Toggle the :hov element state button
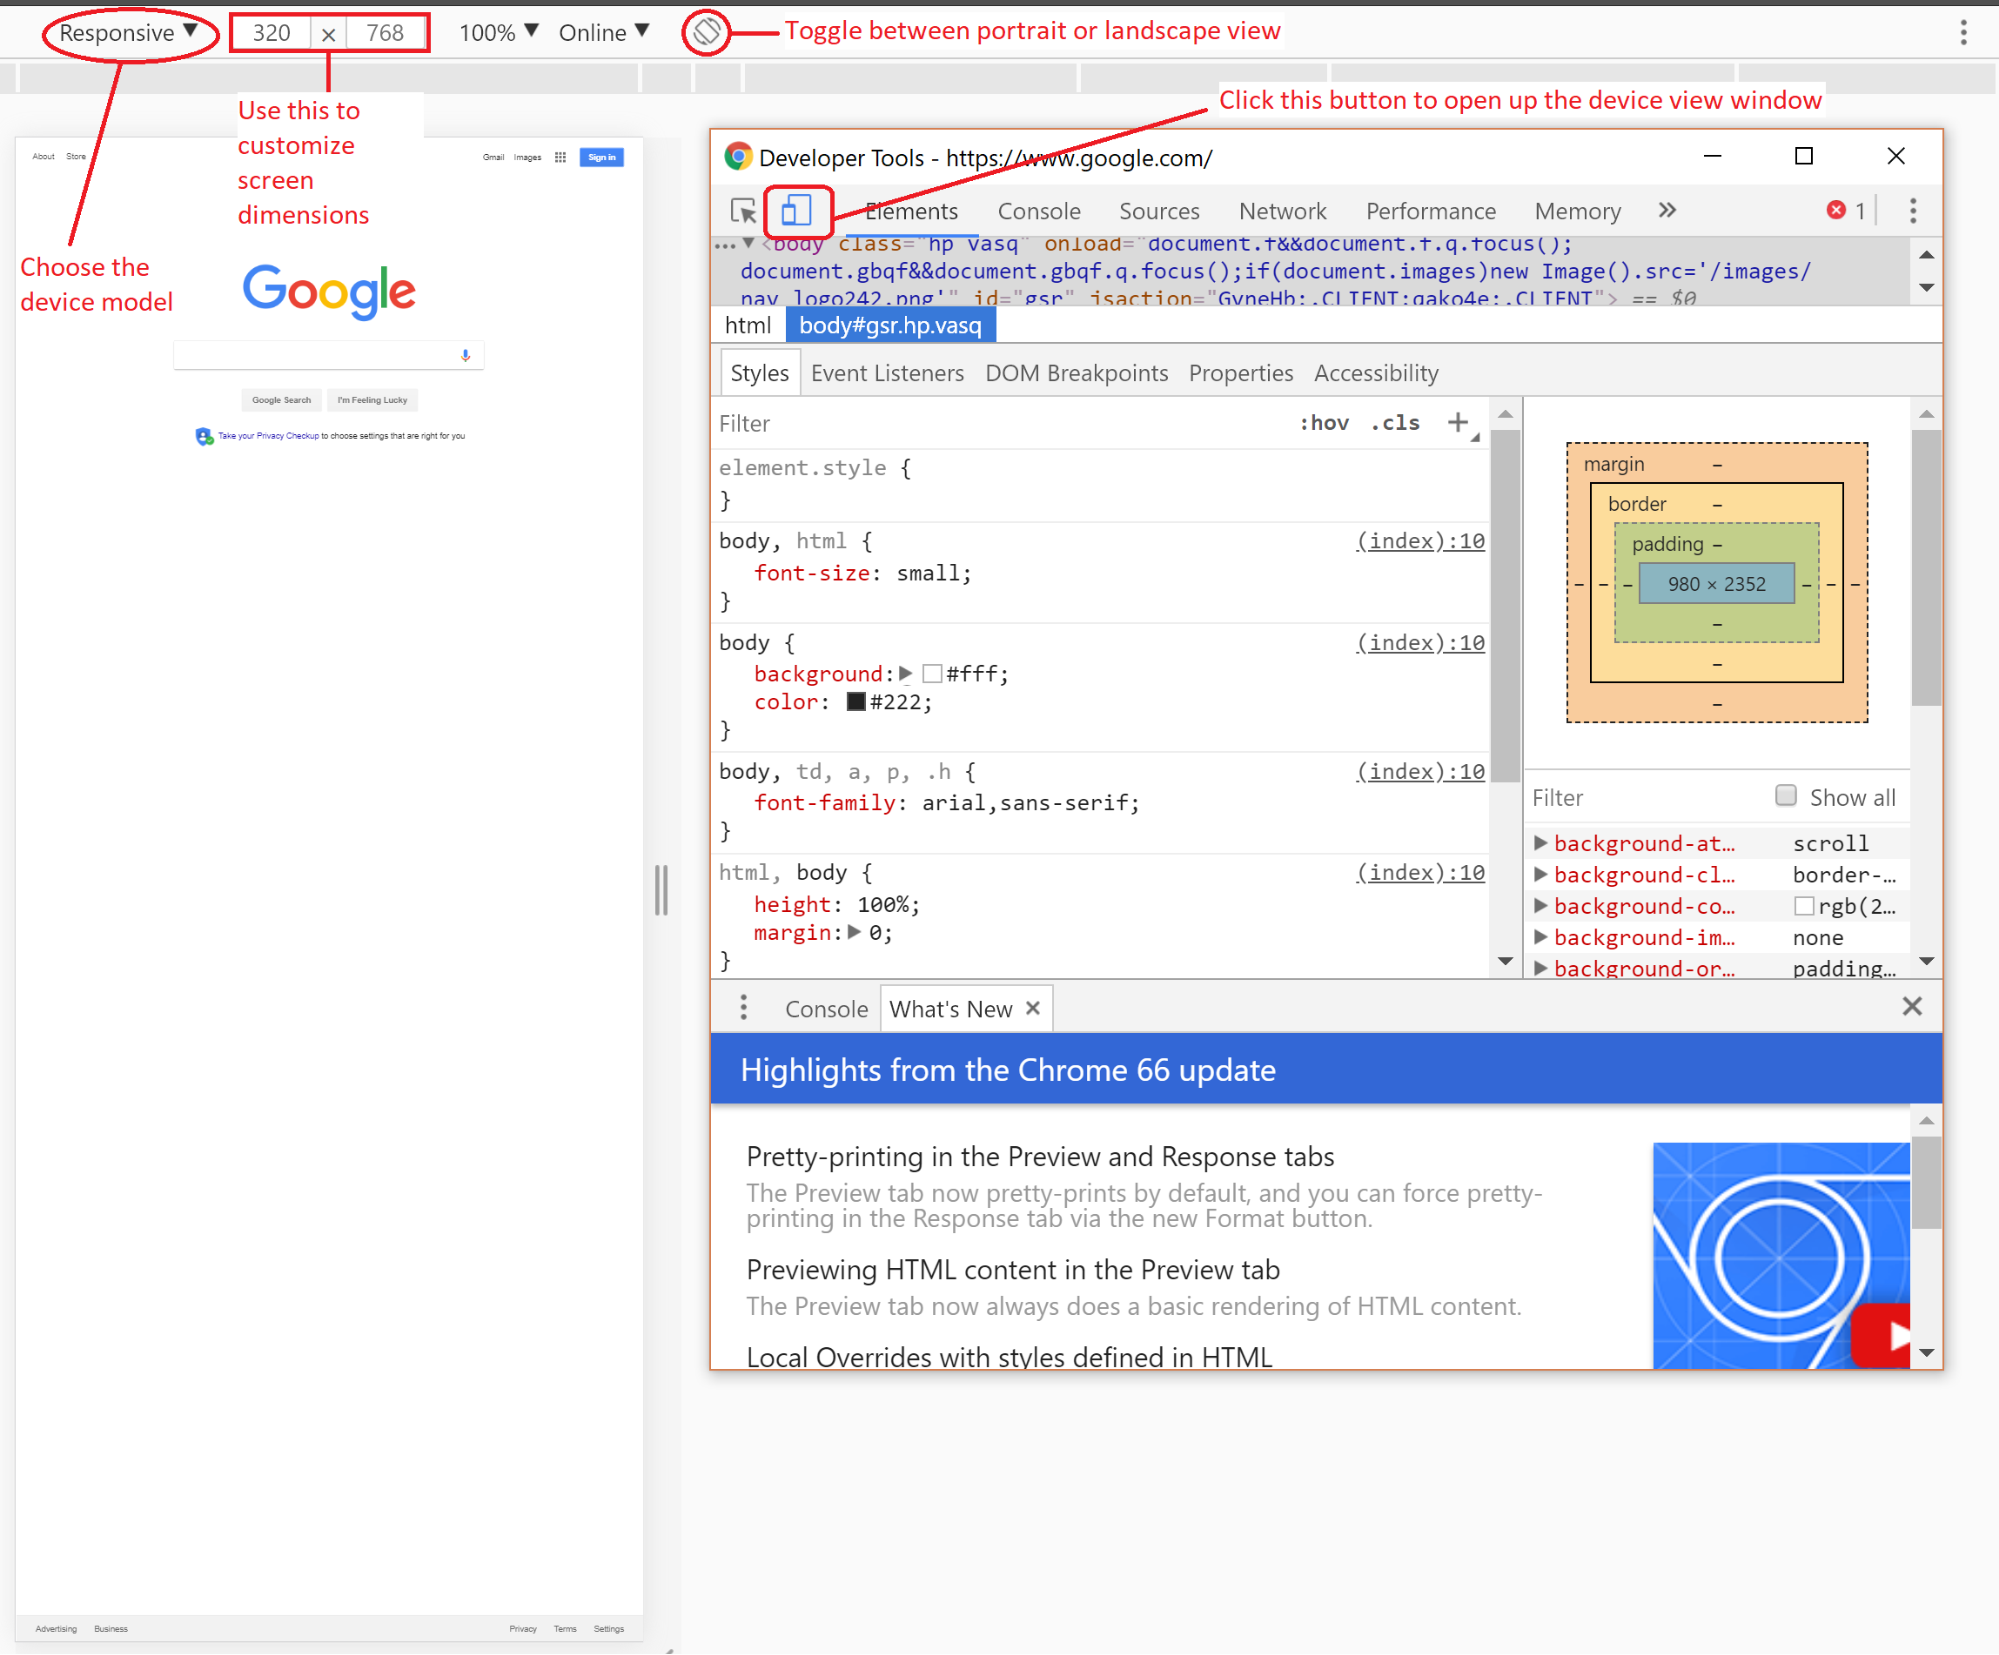 (1325, 423)
